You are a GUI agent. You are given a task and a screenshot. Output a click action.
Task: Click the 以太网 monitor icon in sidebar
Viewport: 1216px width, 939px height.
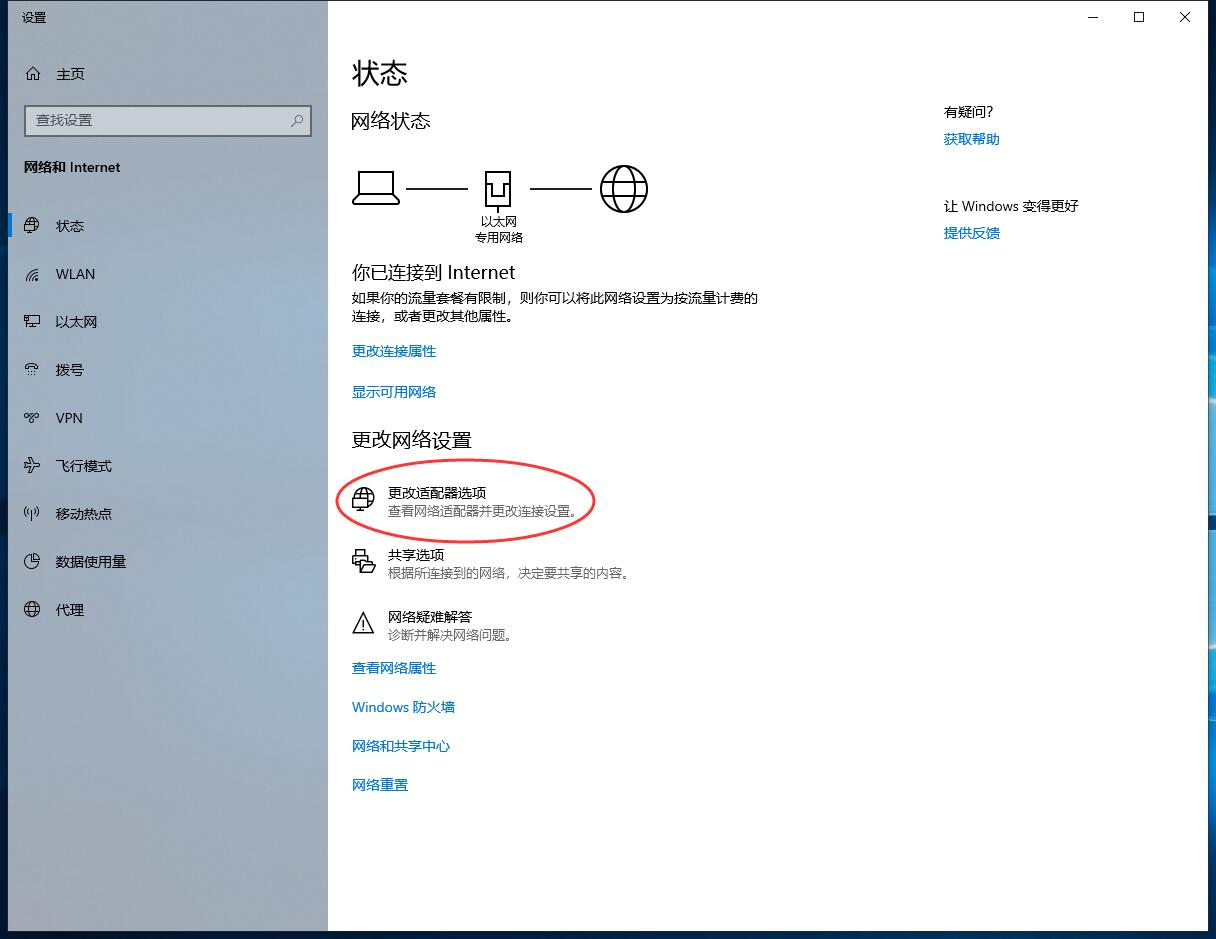click(x=33, y=322)
